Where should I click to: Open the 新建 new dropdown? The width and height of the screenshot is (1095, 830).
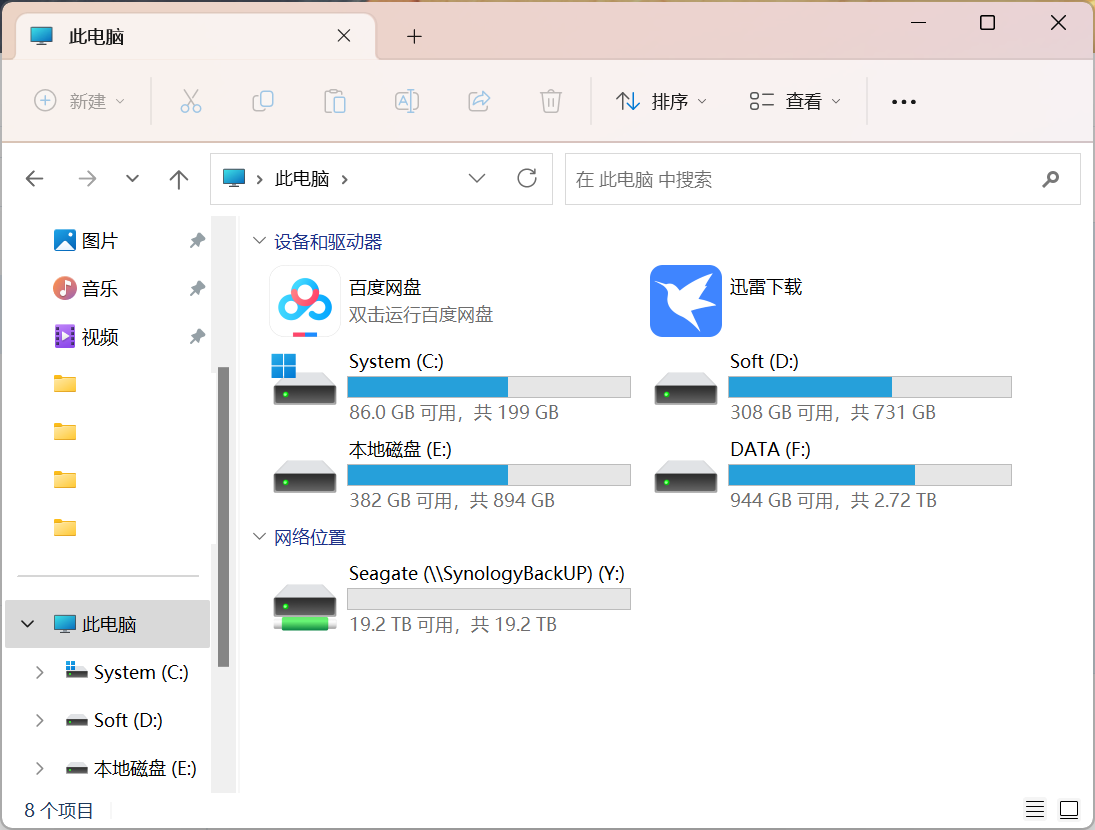[x=80, y=101]
